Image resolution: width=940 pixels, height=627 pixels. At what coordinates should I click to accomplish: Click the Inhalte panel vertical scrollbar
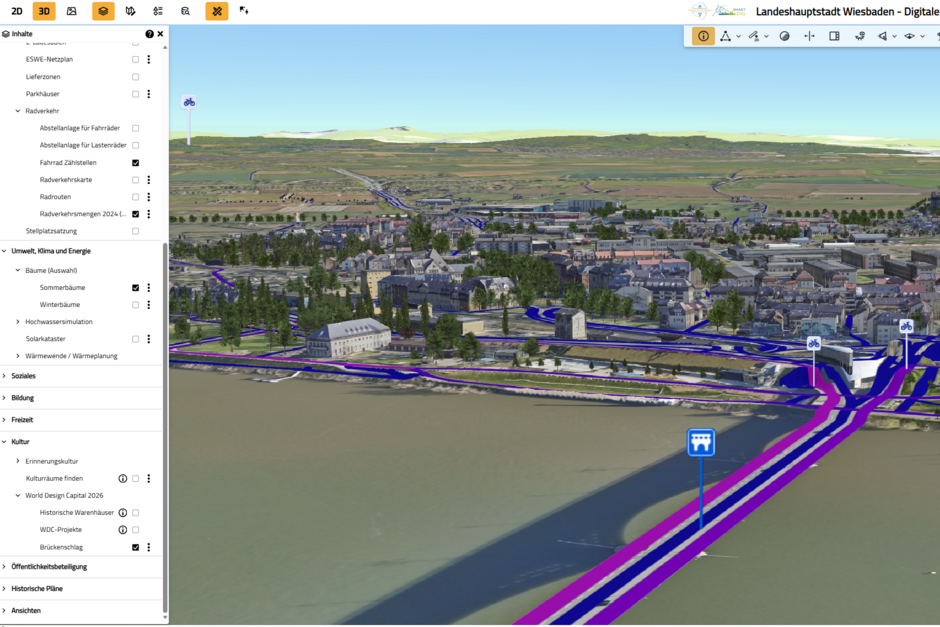165,427
